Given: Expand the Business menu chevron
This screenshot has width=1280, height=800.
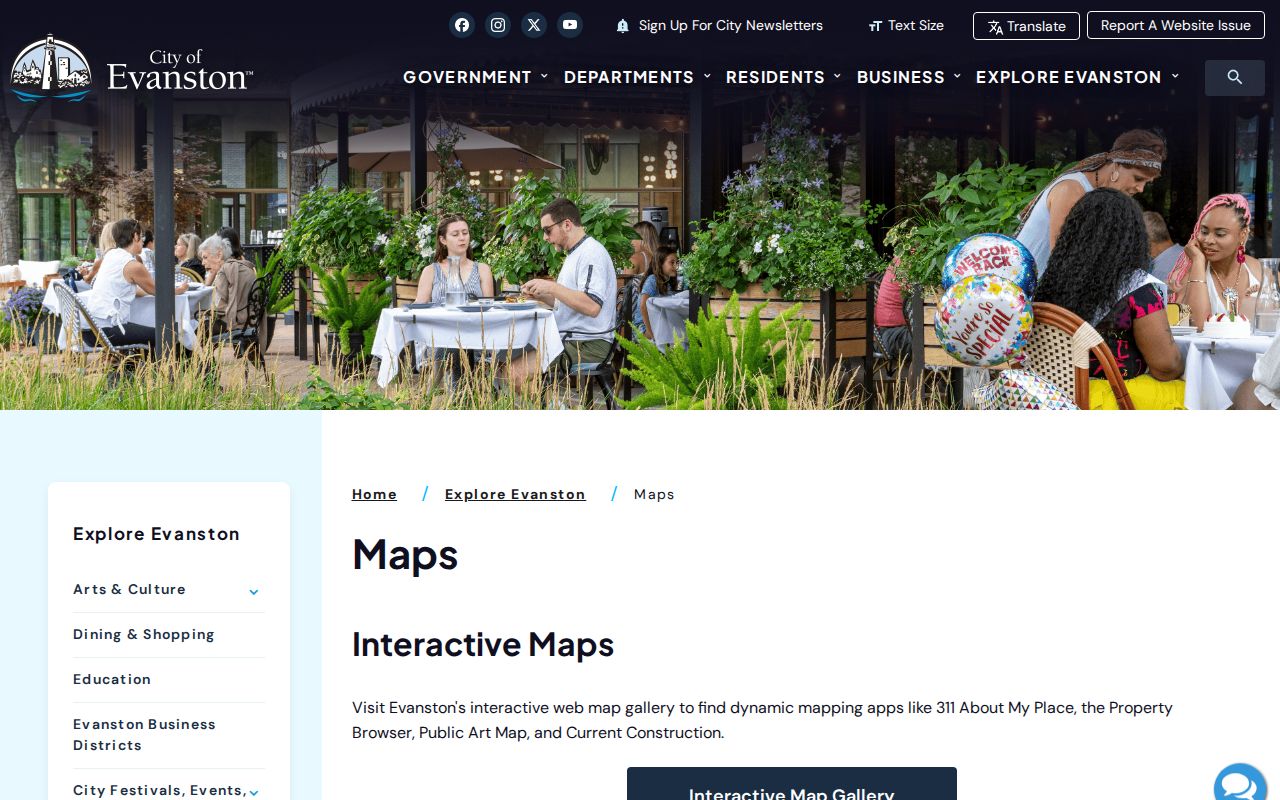Looking at the screenshot, I should click(957, 77).
